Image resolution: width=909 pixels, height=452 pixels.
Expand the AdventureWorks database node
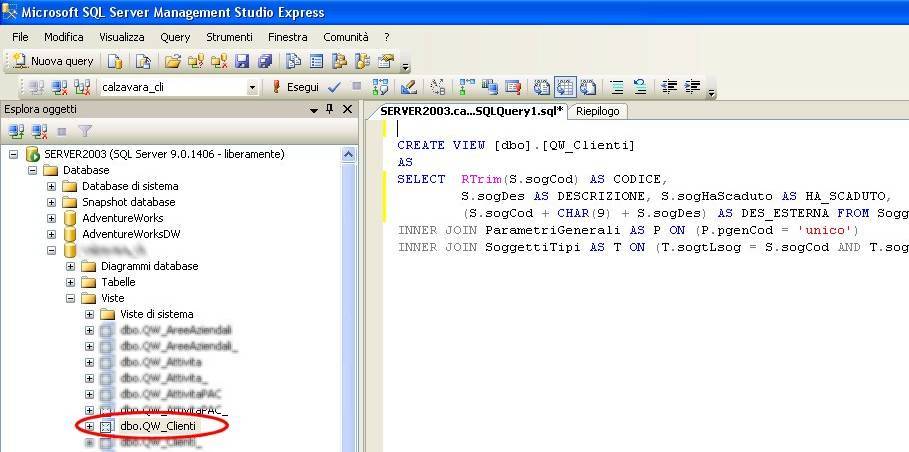(52, 218)
